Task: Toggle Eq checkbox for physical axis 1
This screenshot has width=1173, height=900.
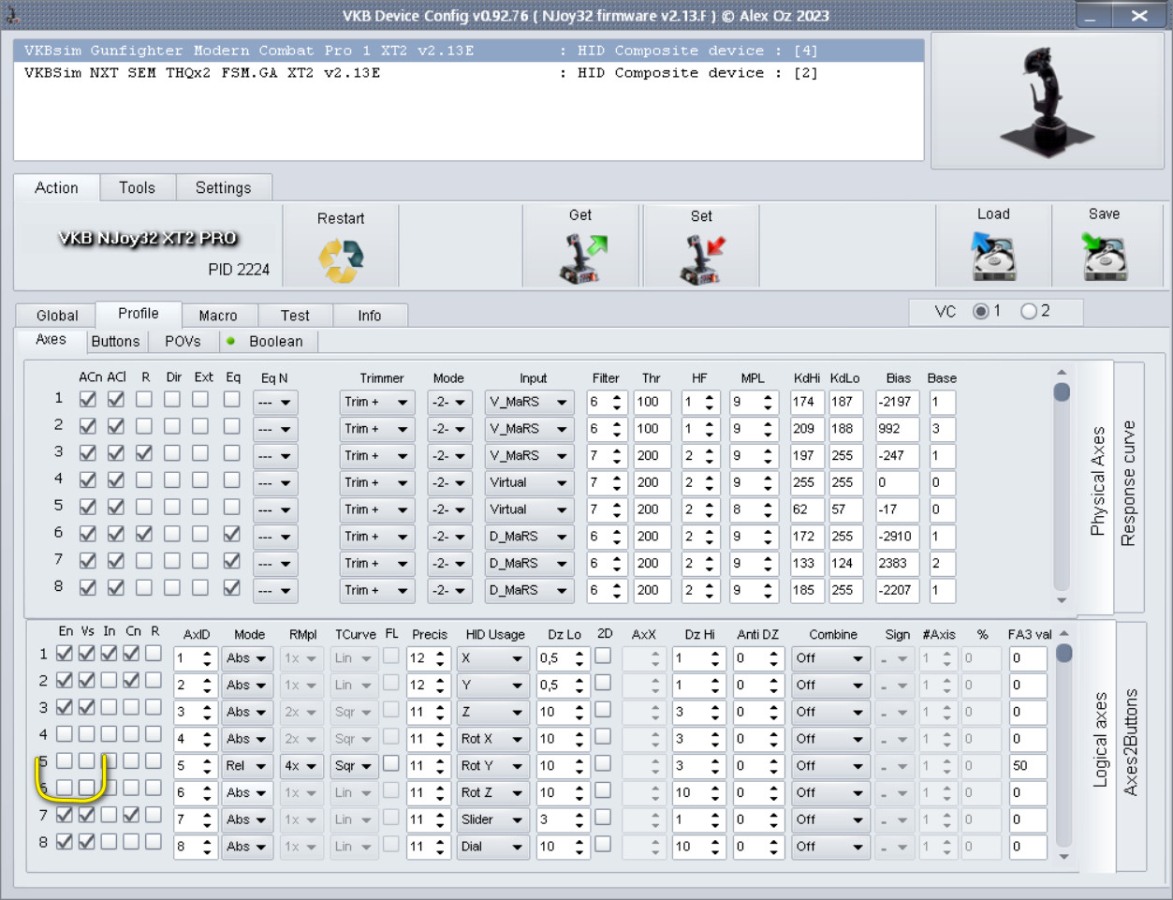Action: (232, 399)
